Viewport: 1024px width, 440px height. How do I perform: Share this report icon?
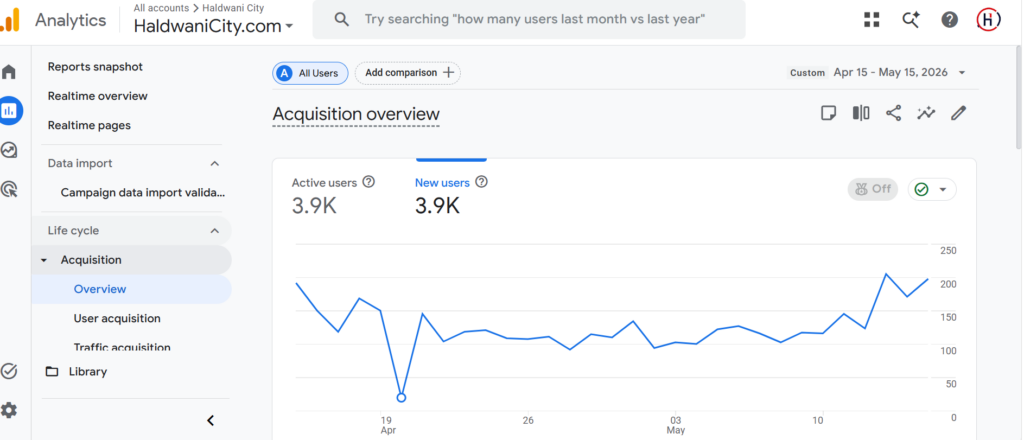(893, 114)
